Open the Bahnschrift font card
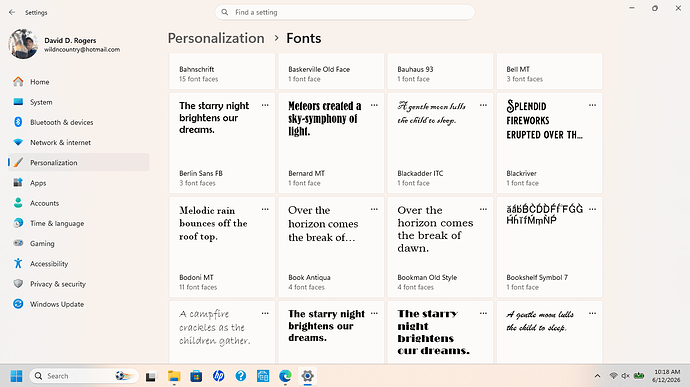The width and height of the screenshot is (690, 387). click(x=222, y=71)
